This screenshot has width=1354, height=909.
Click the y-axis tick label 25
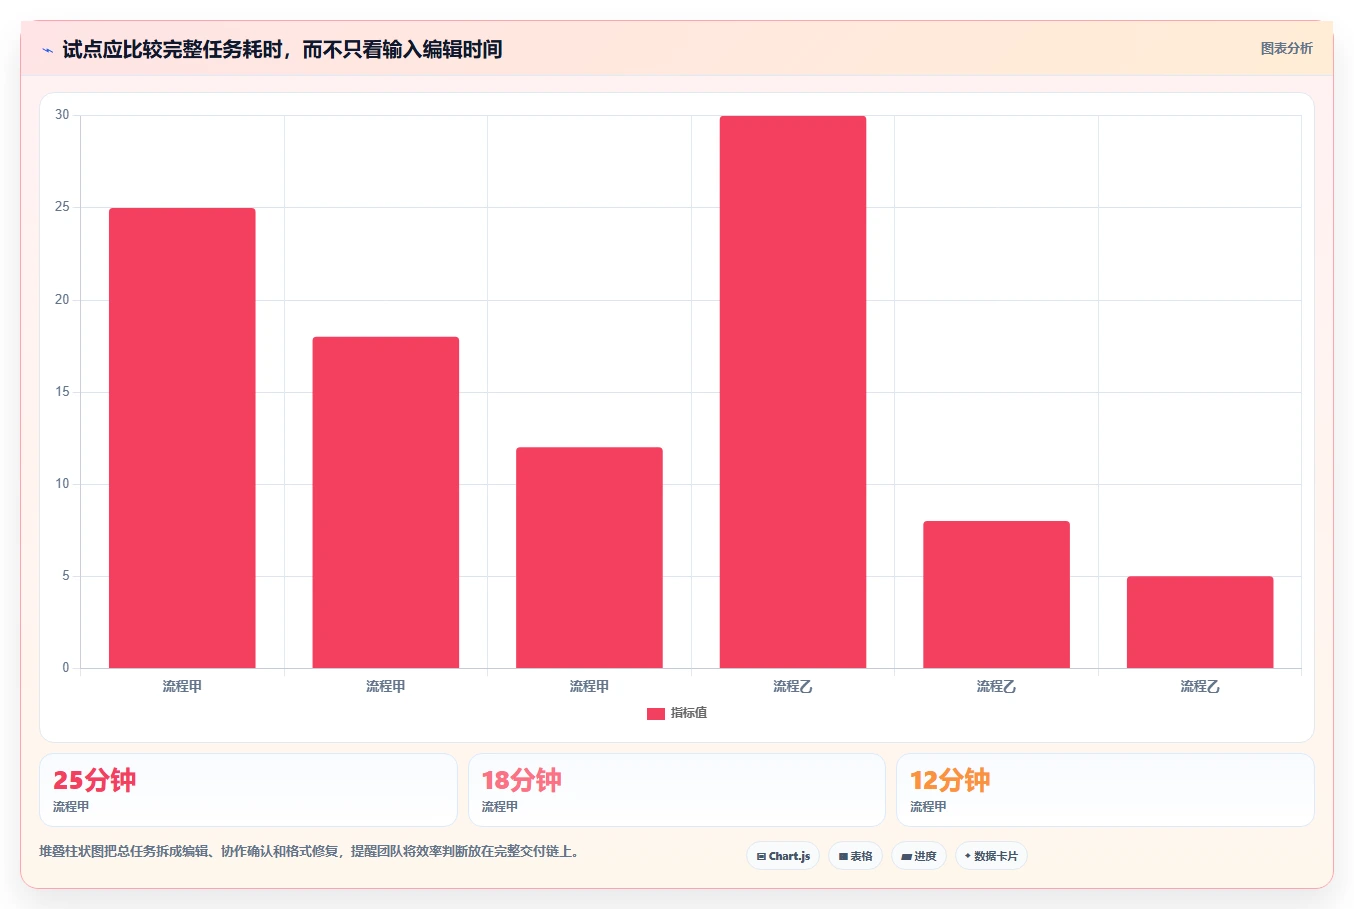[62, 207]
